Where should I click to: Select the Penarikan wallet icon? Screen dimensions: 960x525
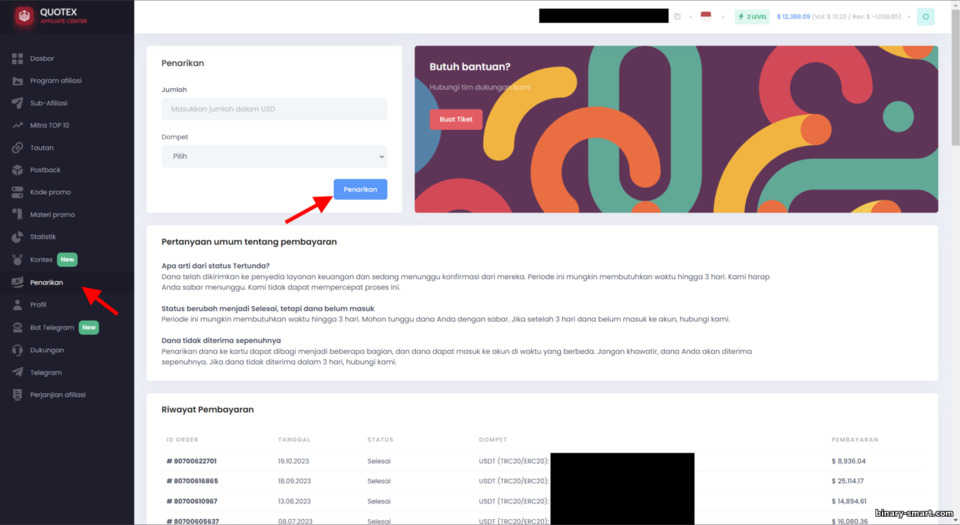(17, 282)
